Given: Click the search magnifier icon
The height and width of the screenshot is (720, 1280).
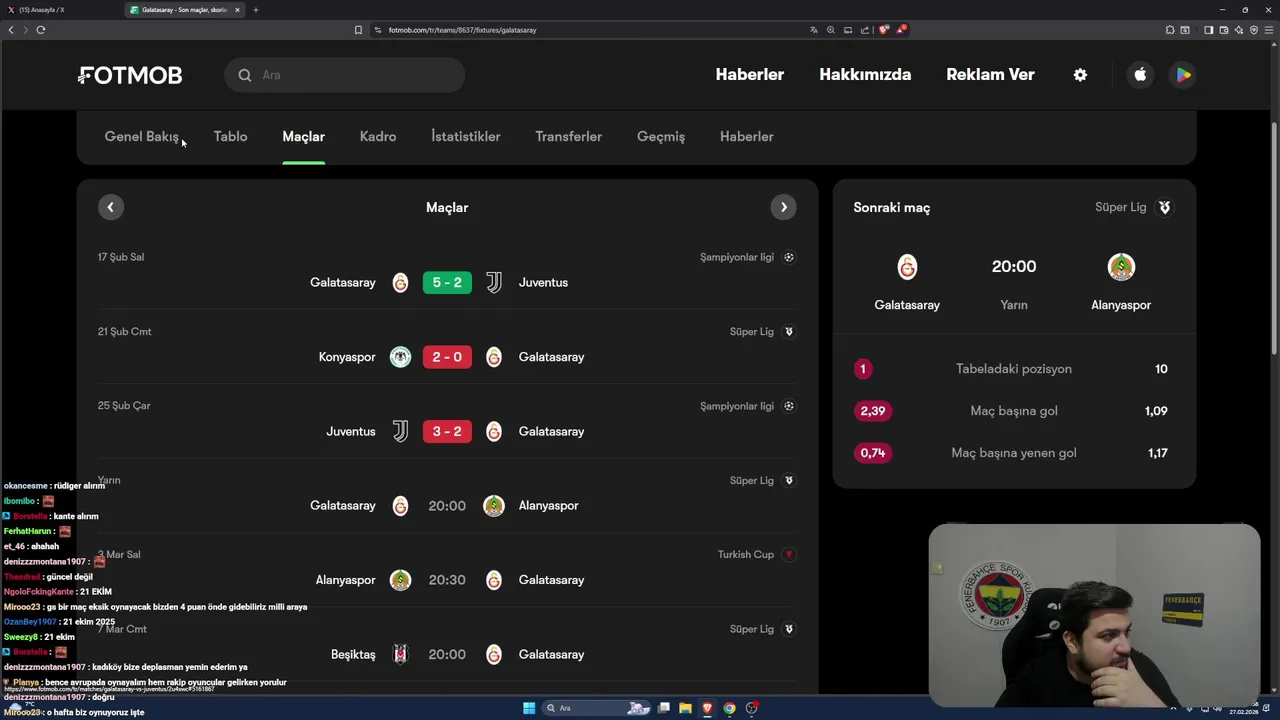Looking at the screenshot, I should 245,75.
